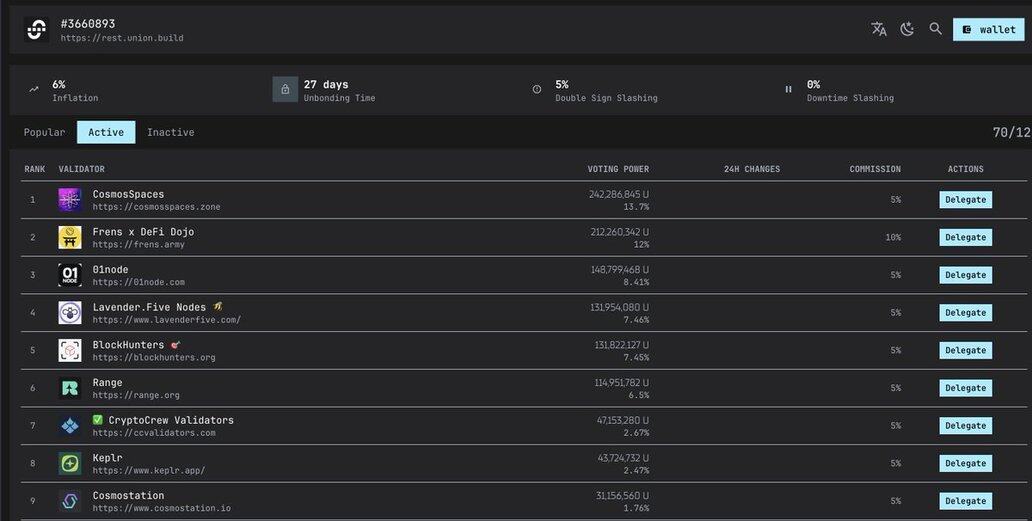1032x521 pixels.
Task: Click the Frens x DeFi Dojo logo
Action: tap(70, 237)
